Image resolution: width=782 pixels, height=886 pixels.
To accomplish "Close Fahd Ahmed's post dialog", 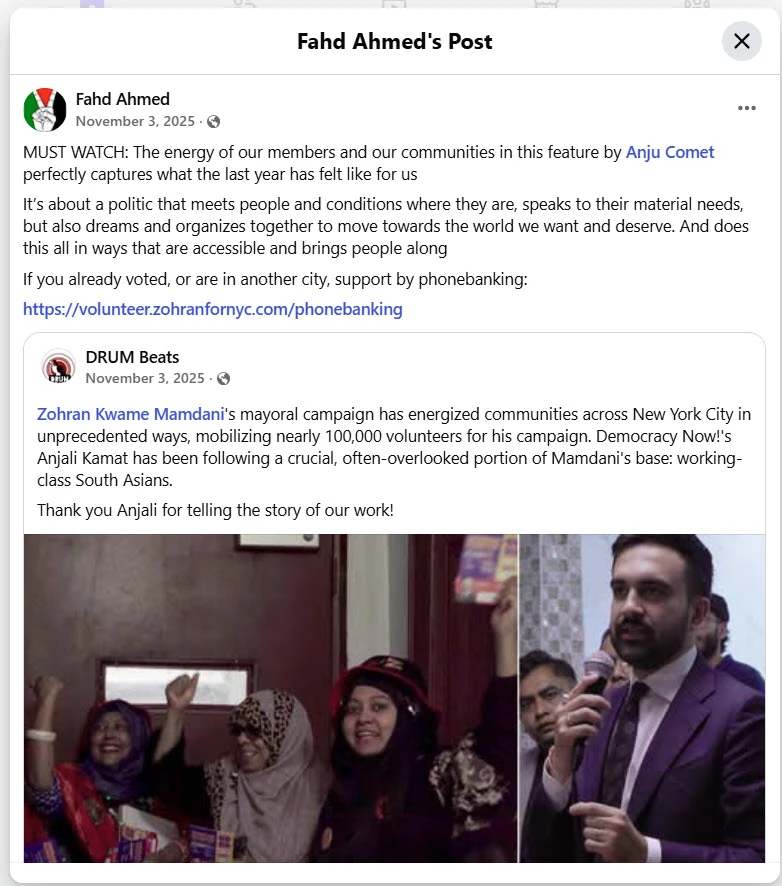I will (x=741, y=41).
